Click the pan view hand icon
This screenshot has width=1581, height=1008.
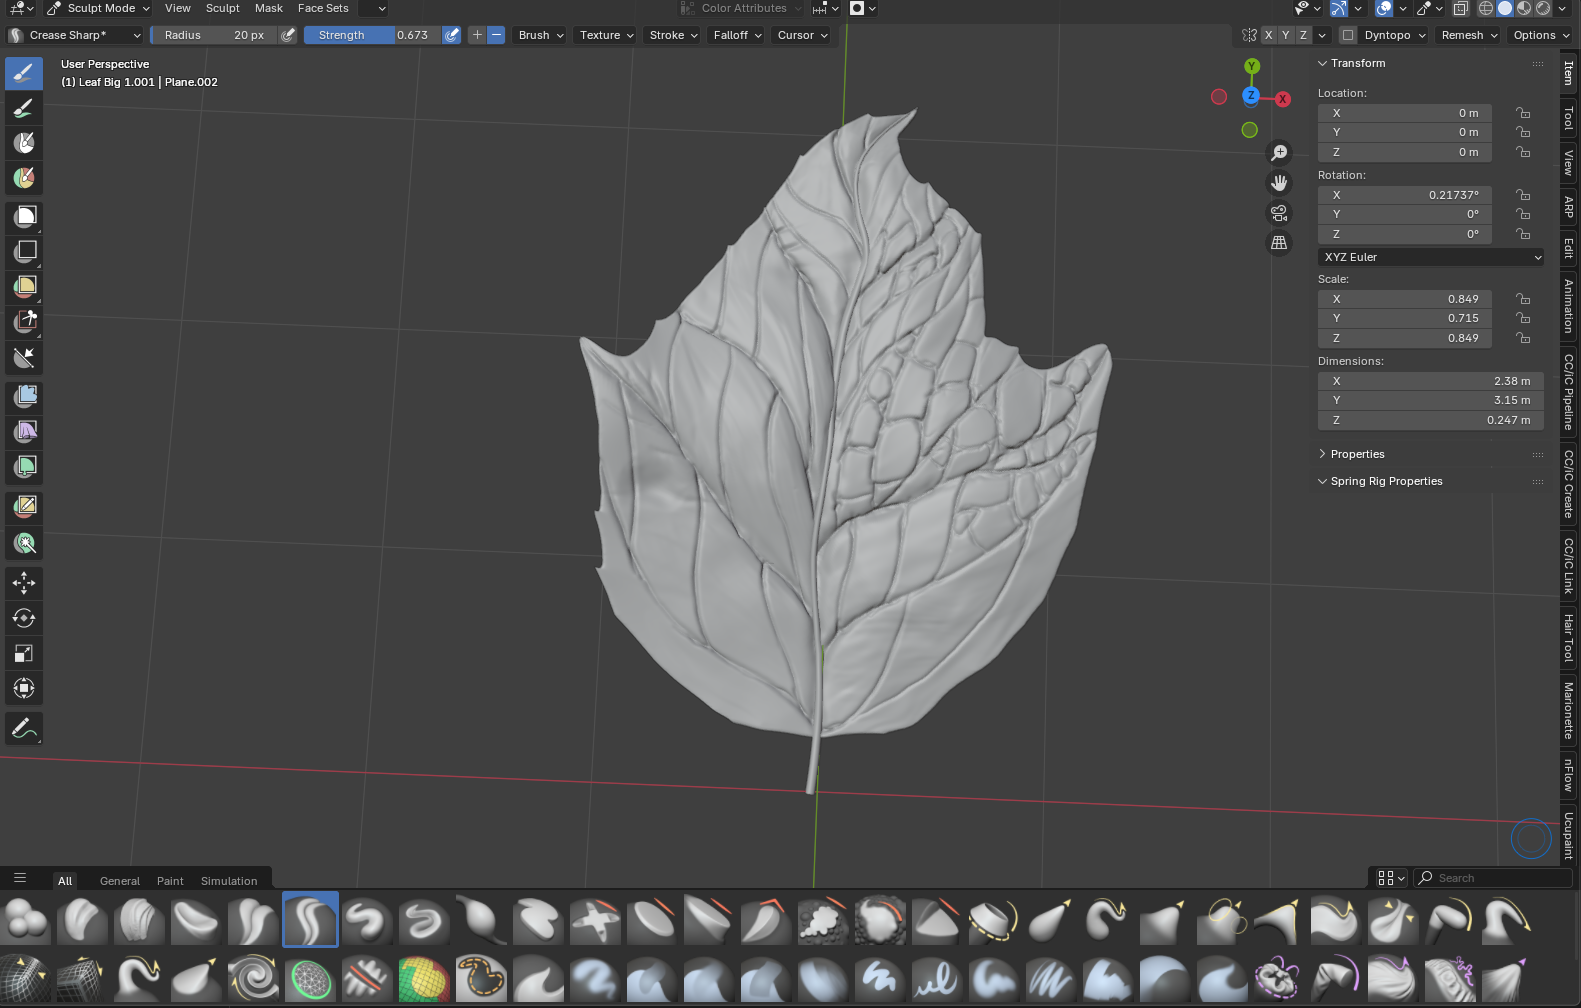[1279, 183]
